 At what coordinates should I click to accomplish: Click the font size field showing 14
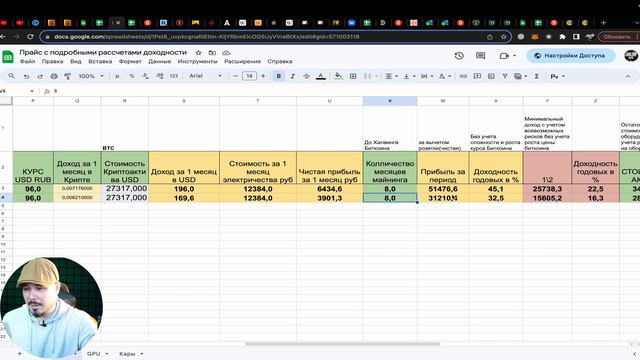tap(249, 76)
